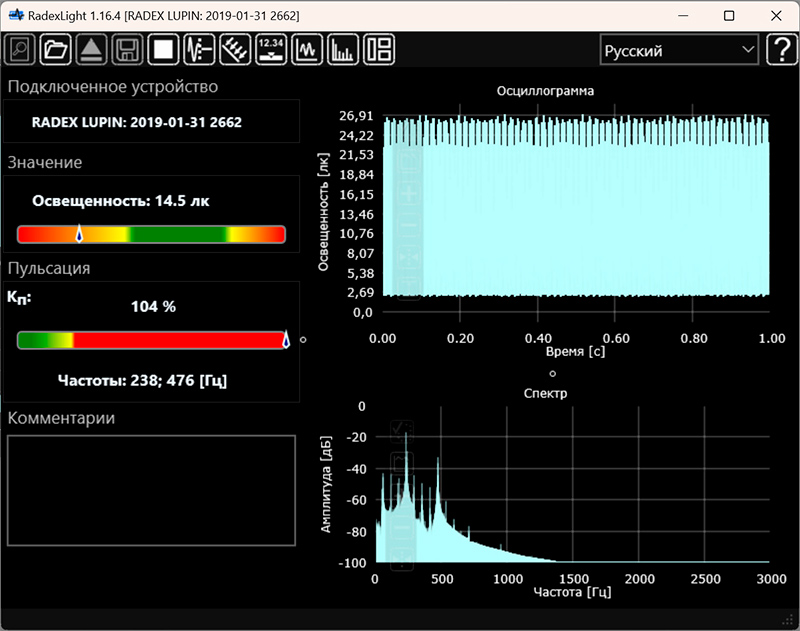The image size is (800, 631).
Task: Click the small circle expander below oscillogram
Action: tap(552, 372)
